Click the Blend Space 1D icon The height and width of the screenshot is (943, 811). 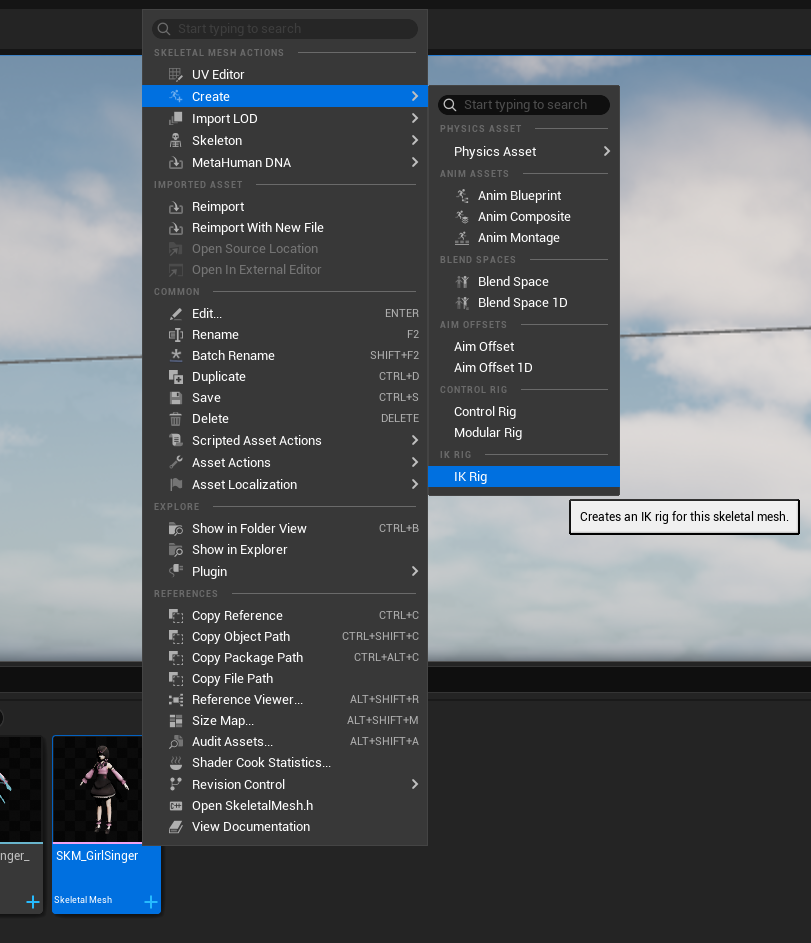[x=462, y=303]
